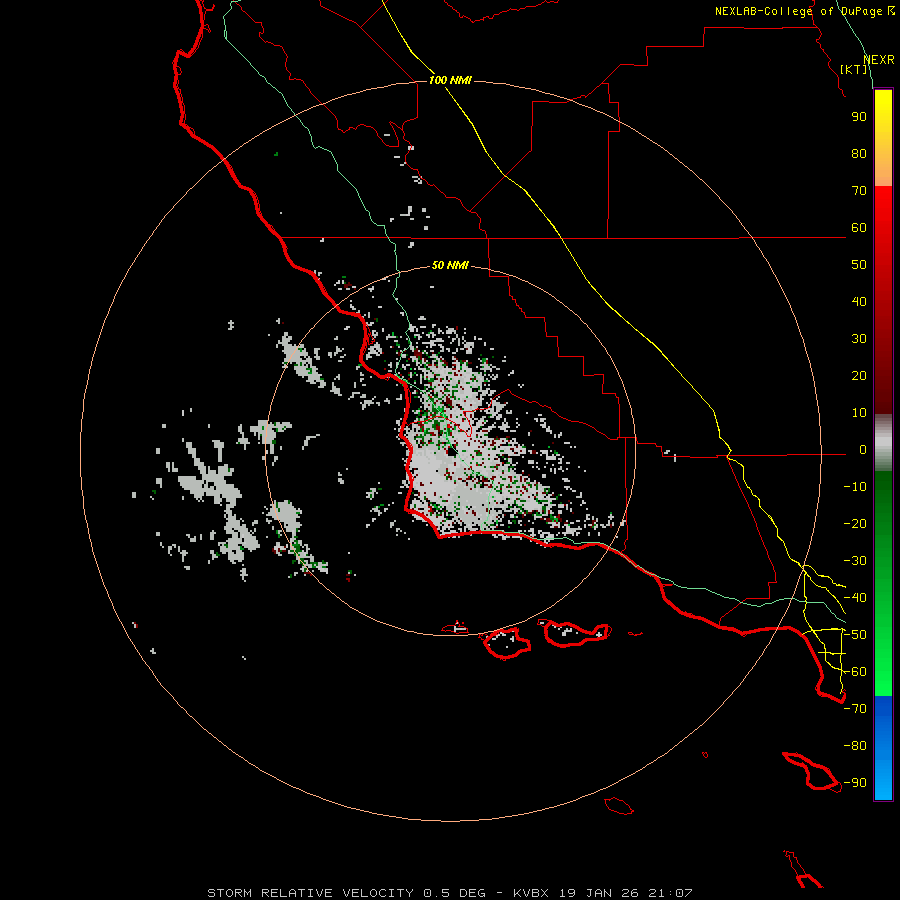Click the 80 value on the velocity scale

pyautogui.click(x=859, y=154)
